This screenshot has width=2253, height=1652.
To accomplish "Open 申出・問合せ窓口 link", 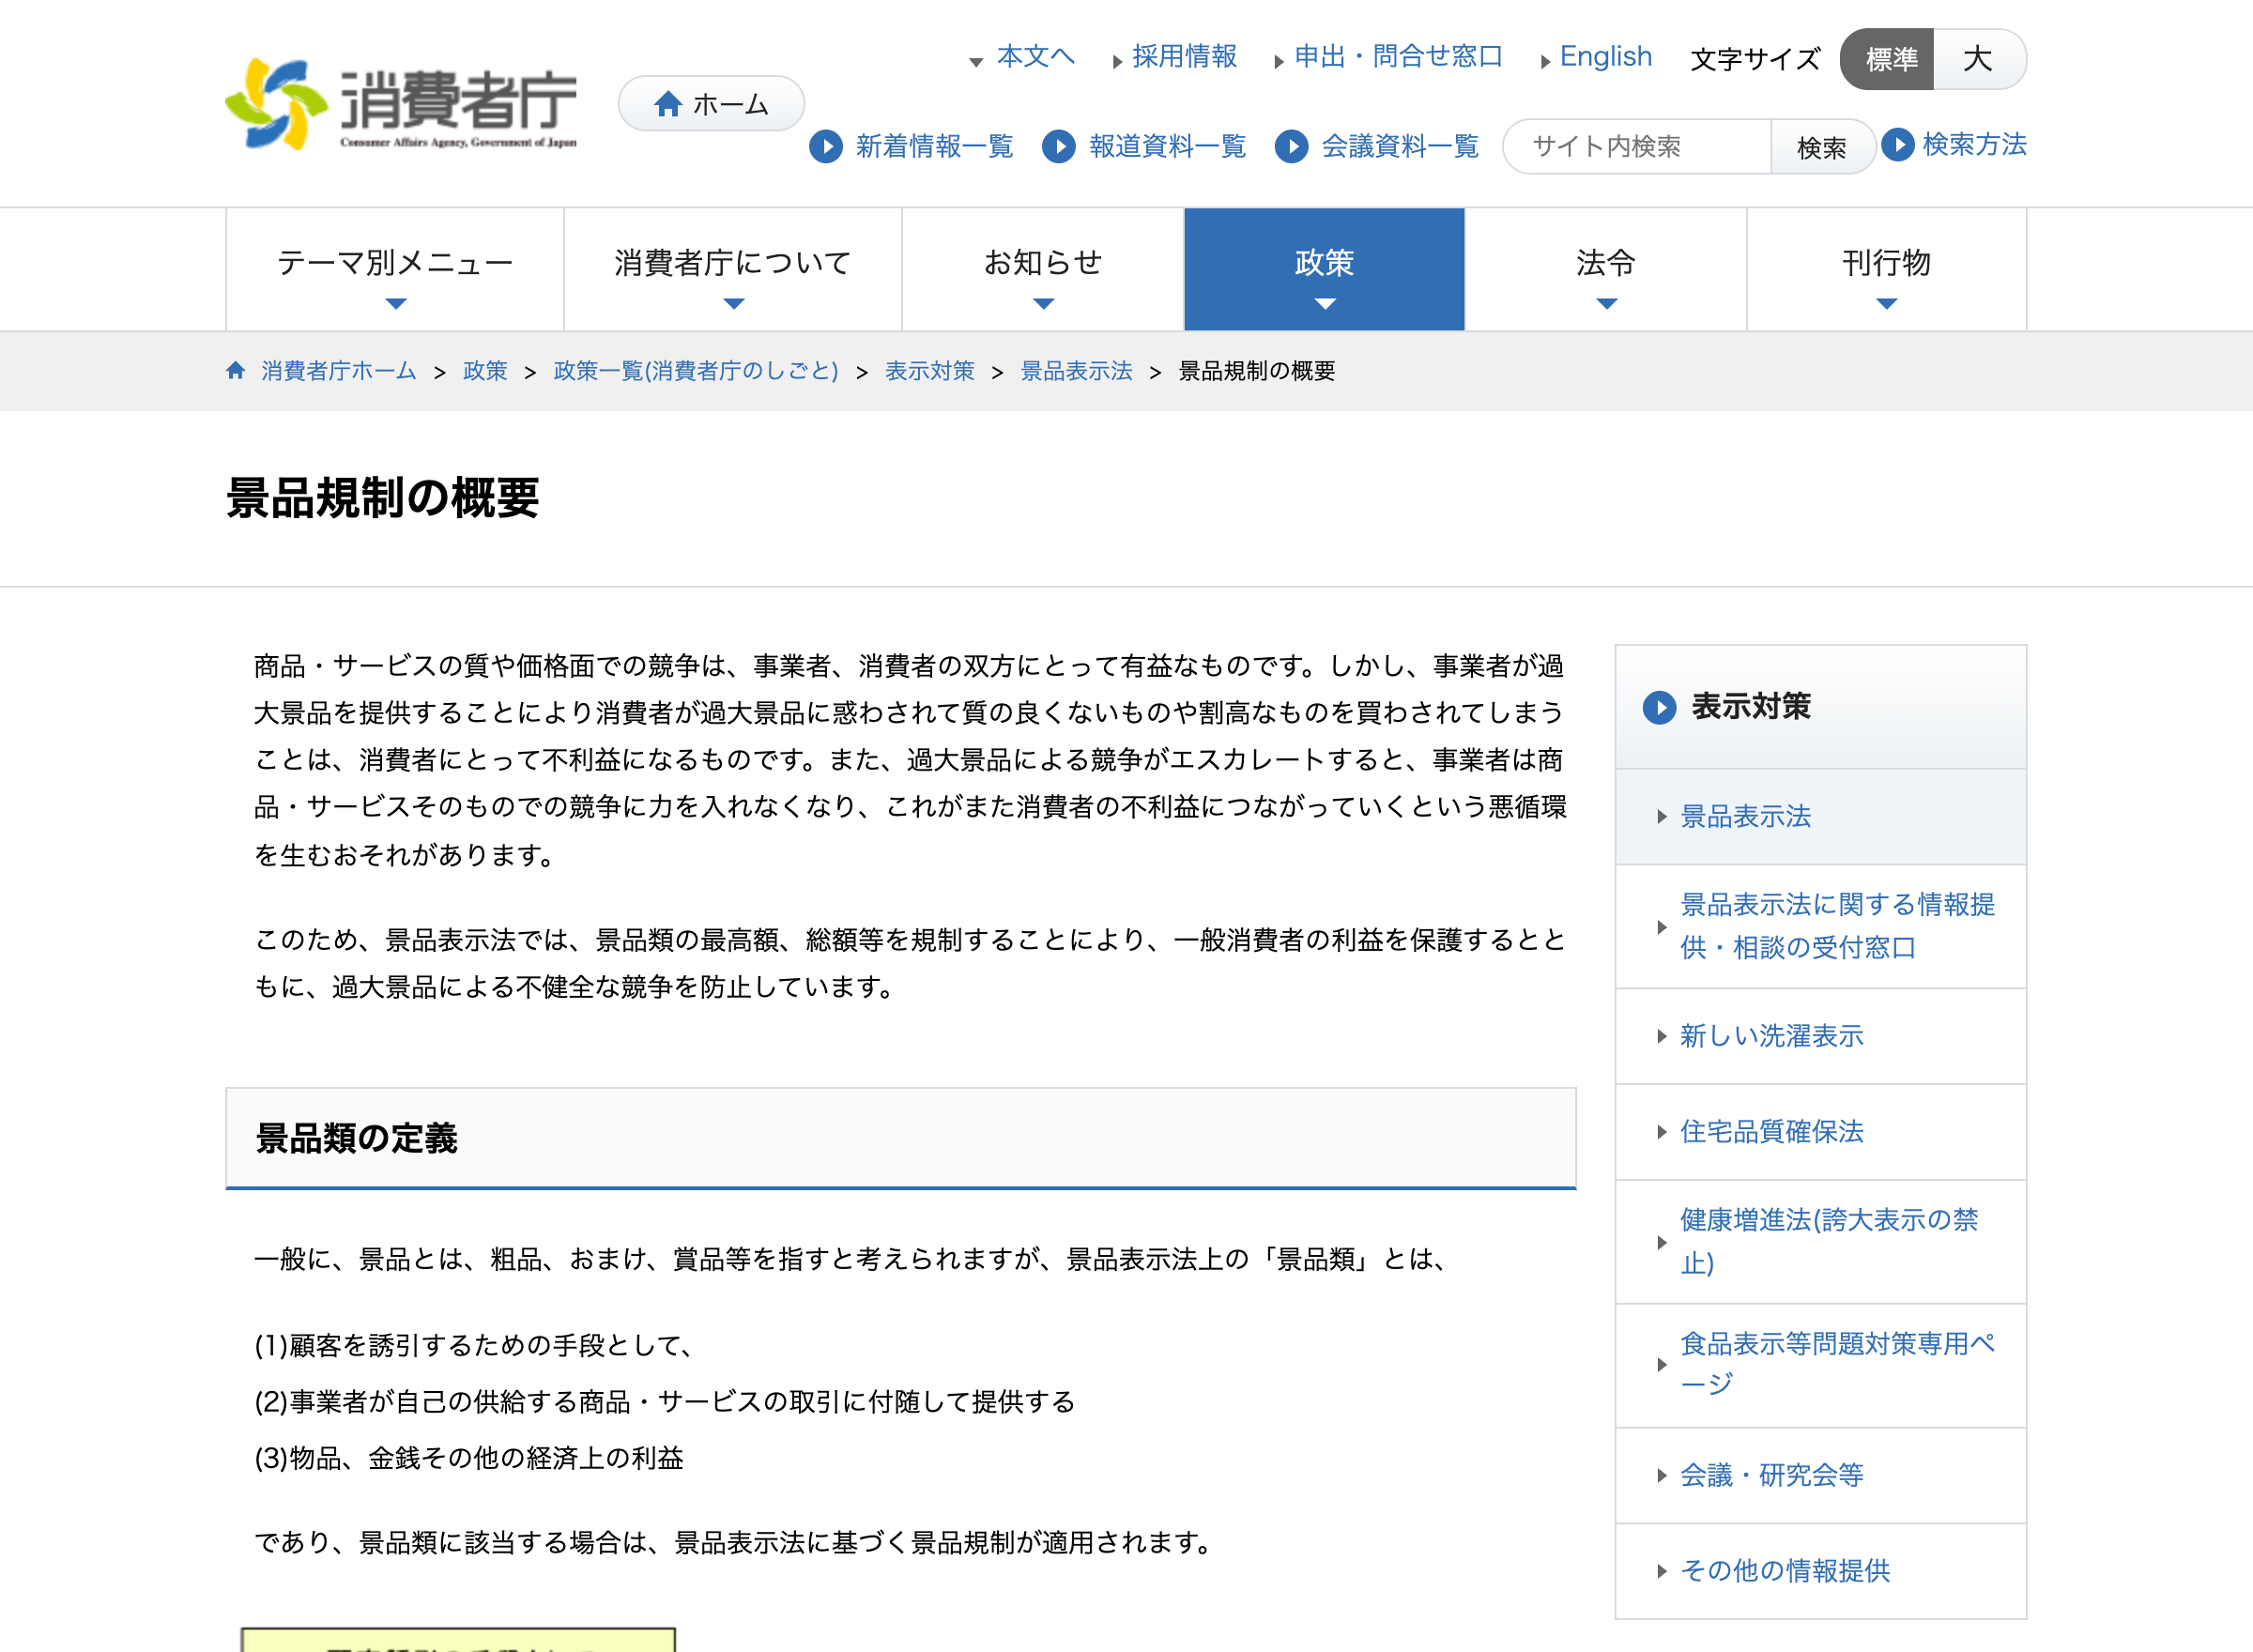I will pyautogui.click(x=1398, y=57).
